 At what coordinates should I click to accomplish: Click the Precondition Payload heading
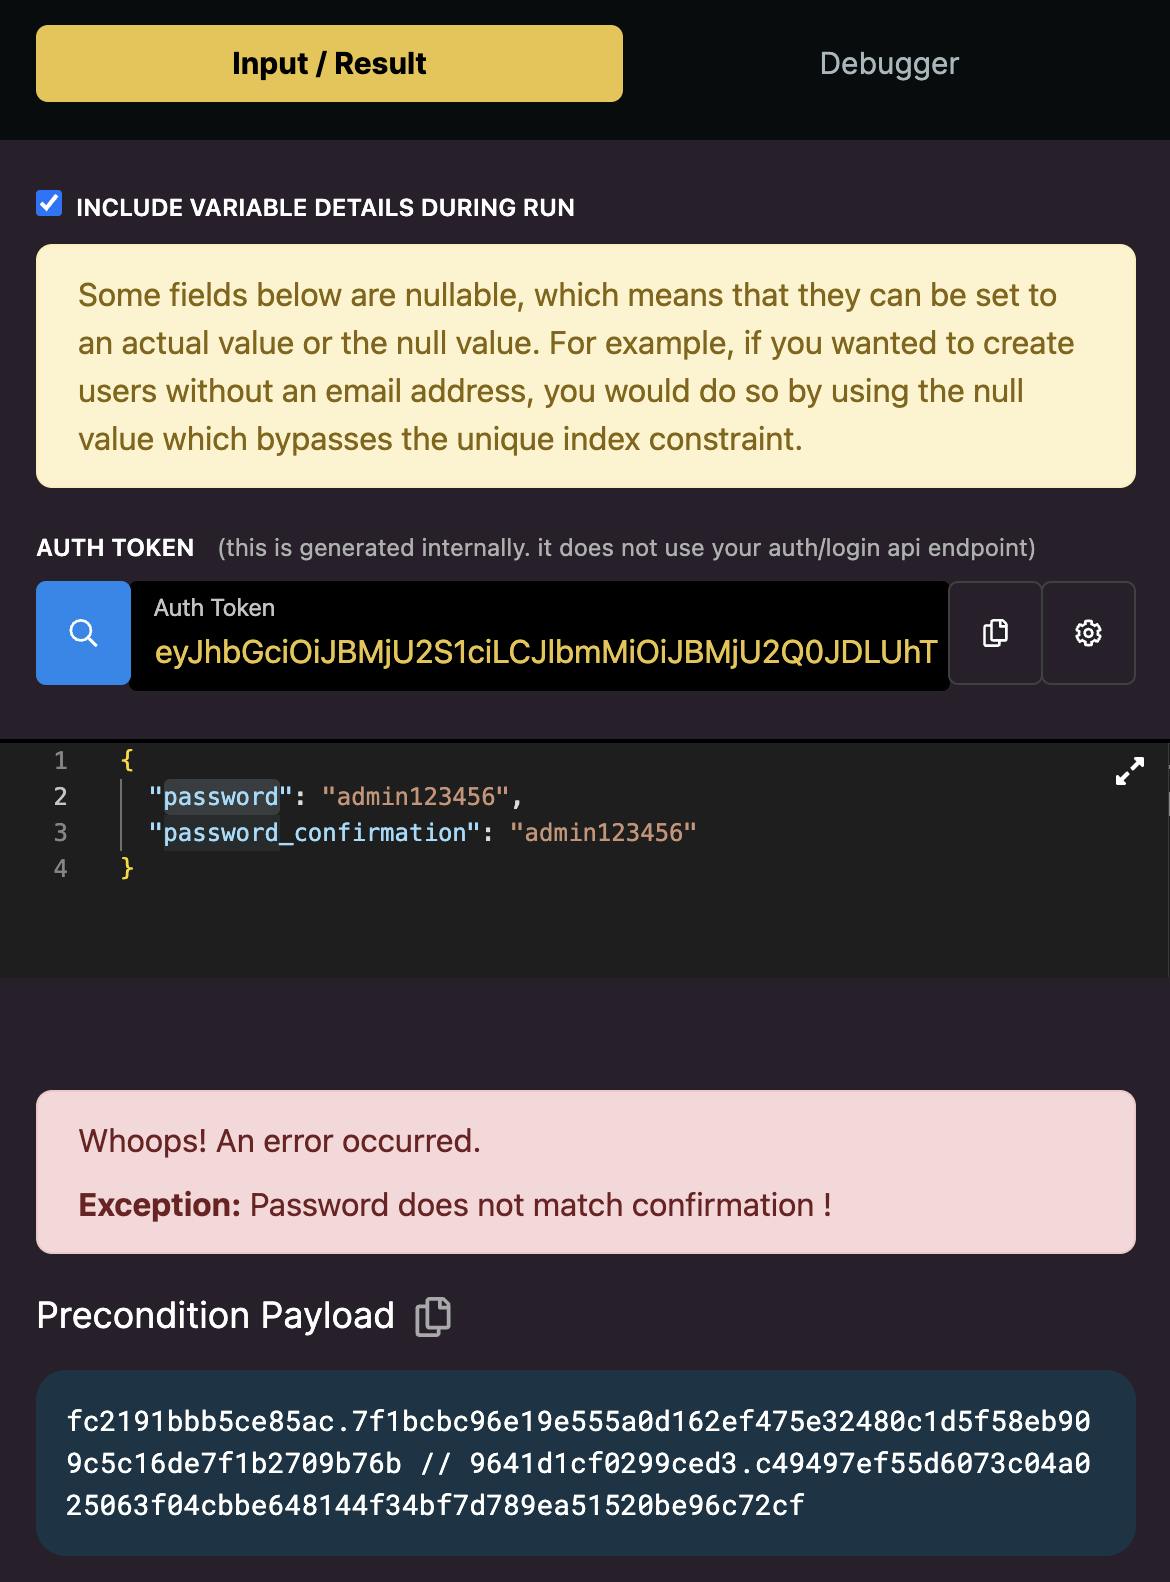(x=215, y=1316)
